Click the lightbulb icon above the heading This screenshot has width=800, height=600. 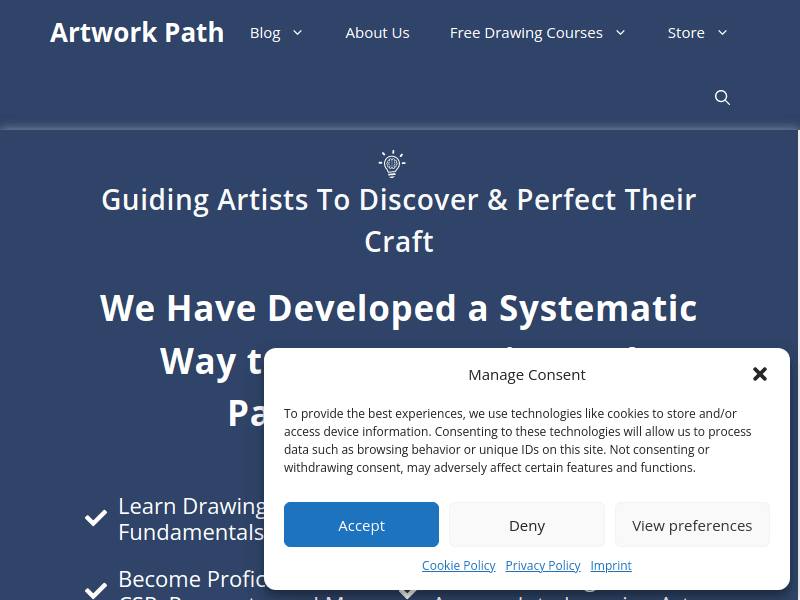[391, 163]
